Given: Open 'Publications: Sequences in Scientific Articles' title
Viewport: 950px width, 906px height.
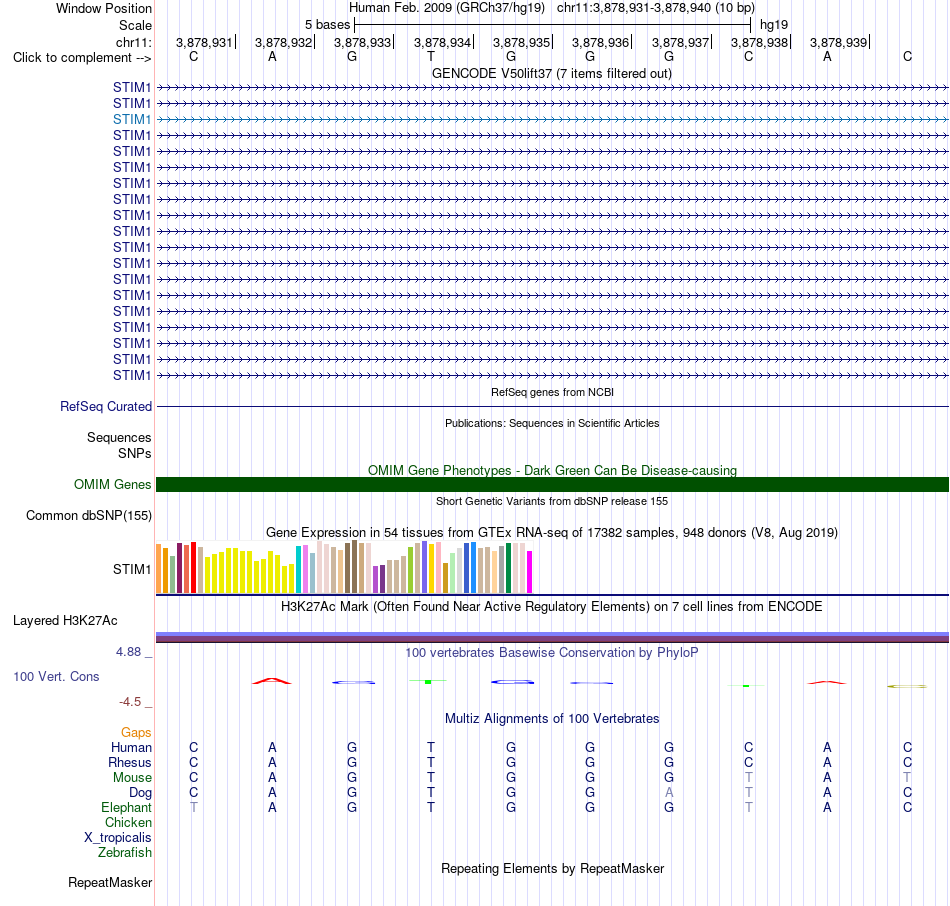Looking at the screenshot, I should (x=552, y=423).
